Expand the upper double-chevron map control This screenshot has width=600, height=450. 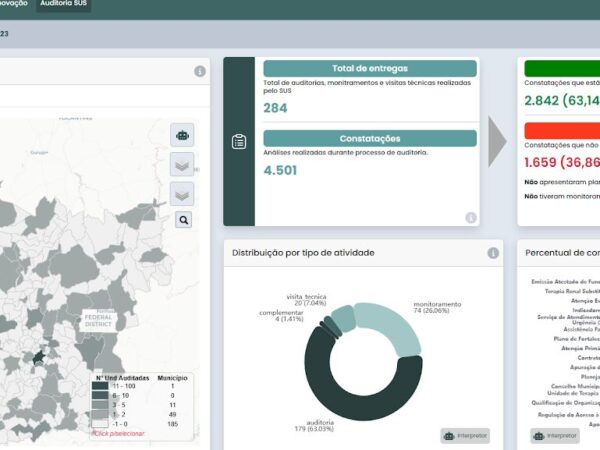point(183,164)
